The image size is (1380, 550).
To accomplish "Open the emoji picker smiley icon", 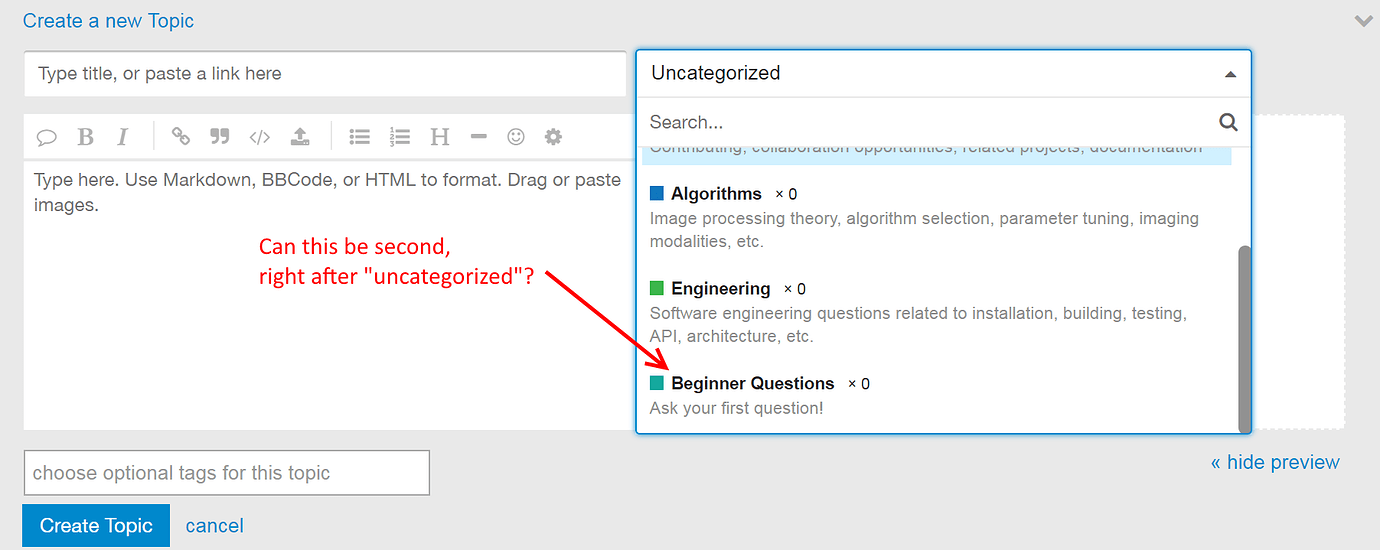I will pyautogui.click(x=516, y=137).
